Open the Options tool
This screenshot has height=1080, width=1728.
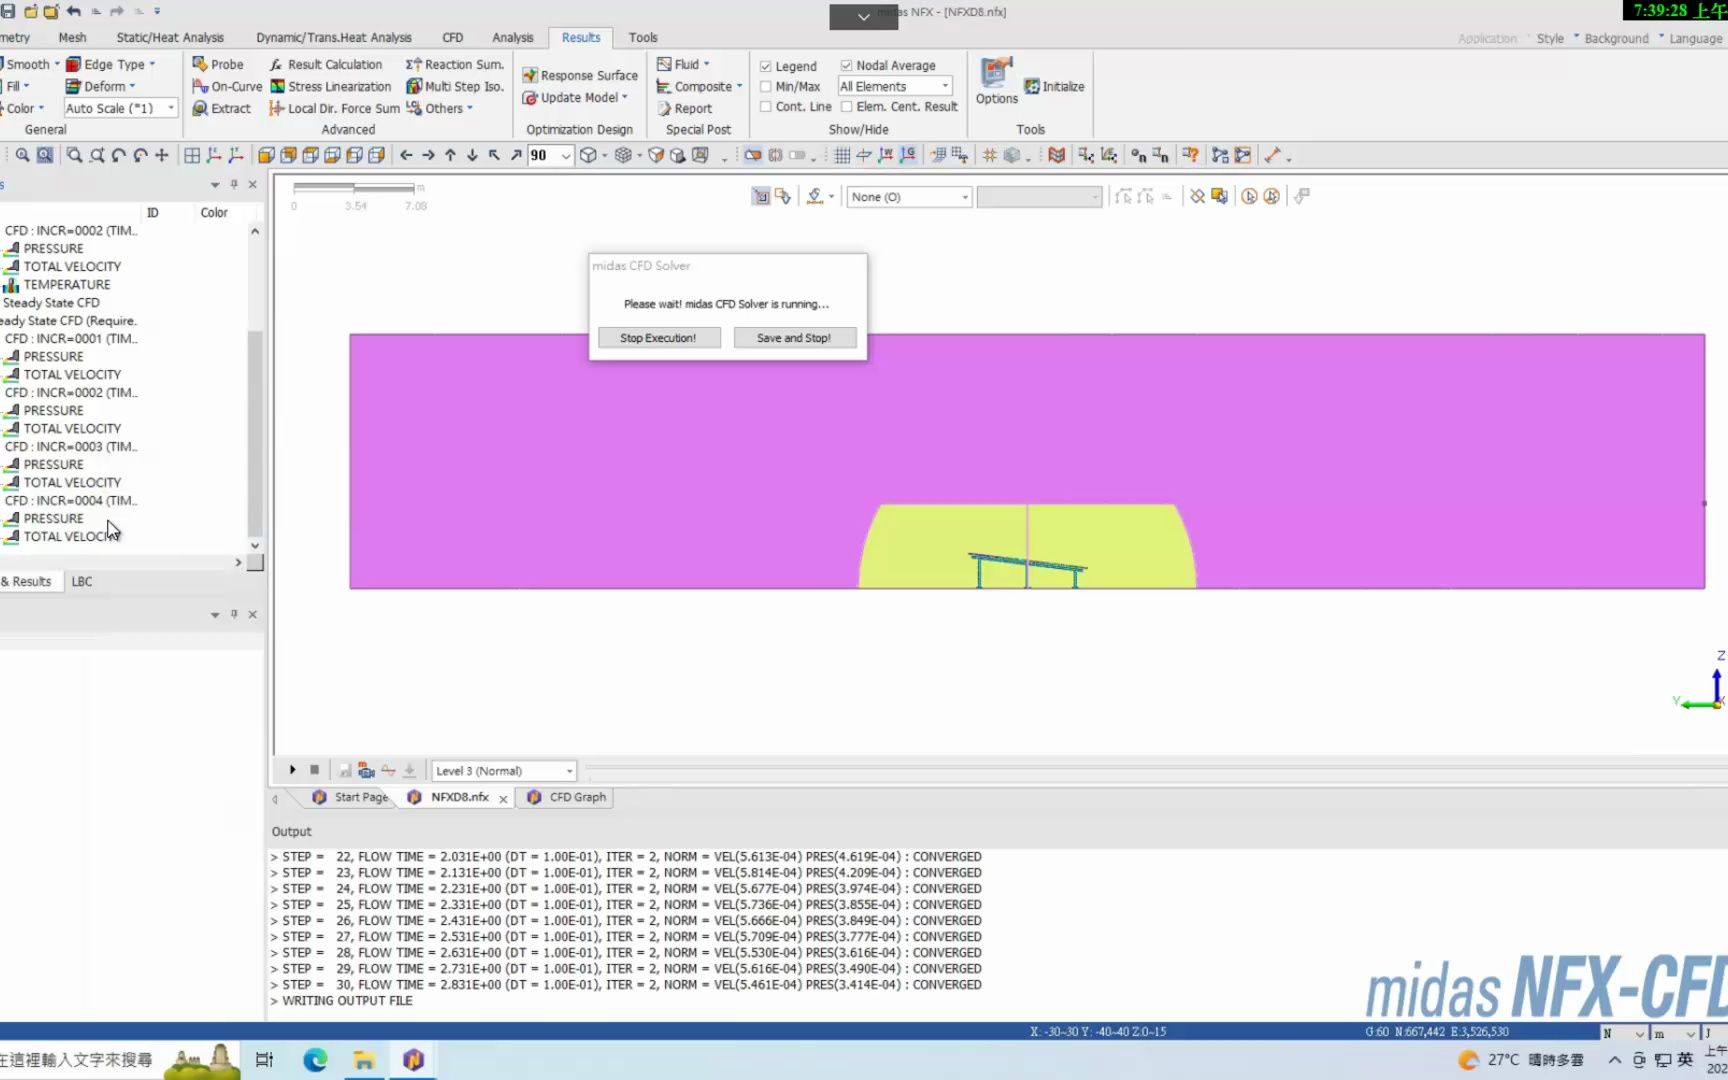pyautogui.click(x=997, y=81)
